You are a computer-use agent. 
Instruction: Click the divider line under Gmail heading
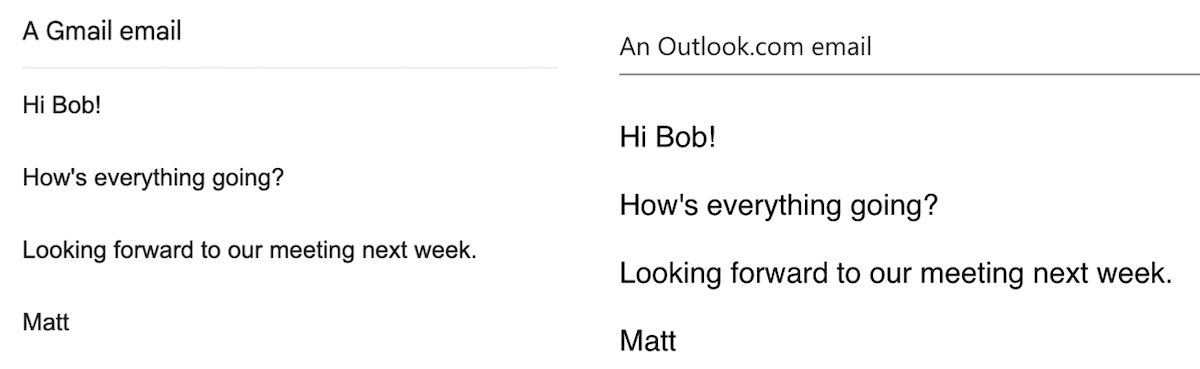tap(289, 68)
